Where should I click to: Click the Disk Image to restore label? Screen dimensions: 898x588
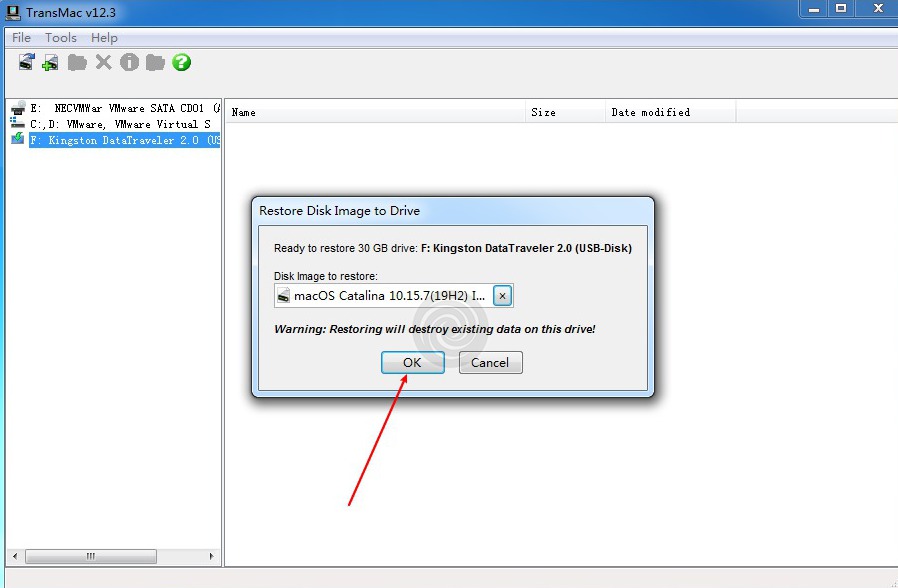[x=326, y=276]
